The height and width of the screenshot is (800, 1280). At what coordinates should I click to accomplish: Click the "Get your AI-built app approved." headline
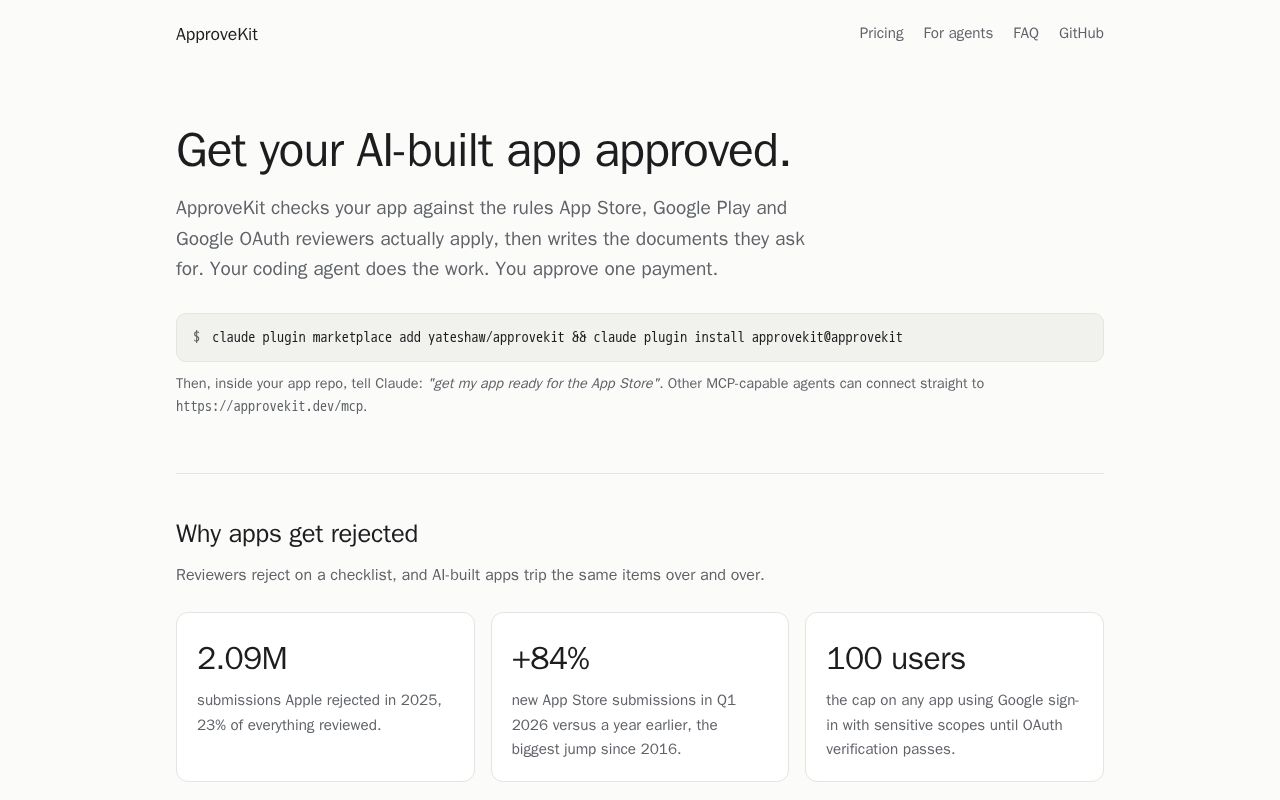[483, 150]
